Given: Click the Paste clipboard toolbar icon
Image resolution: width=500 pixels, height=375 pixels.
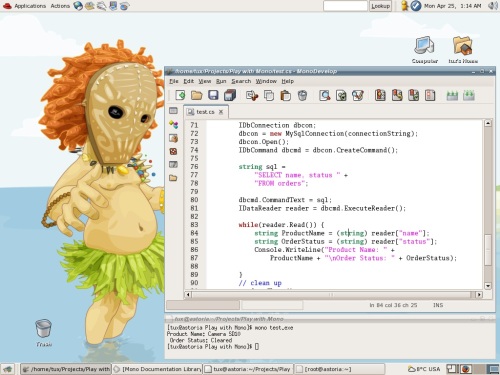Looking at the screenshot, I should click(285, 96).
